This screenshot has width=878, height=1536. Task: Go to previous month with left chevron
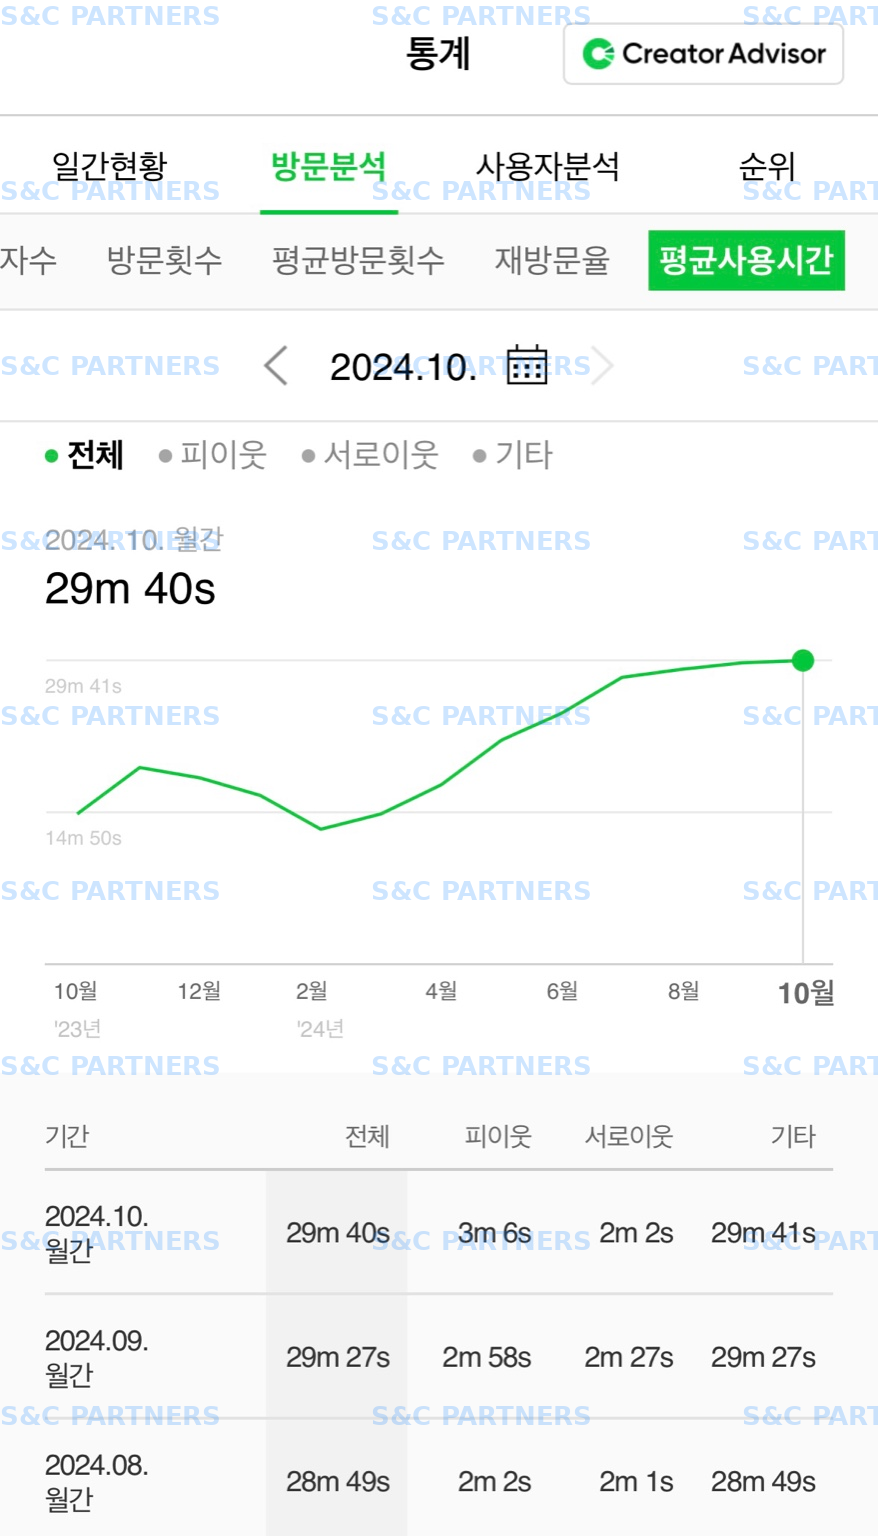point(276,366)
